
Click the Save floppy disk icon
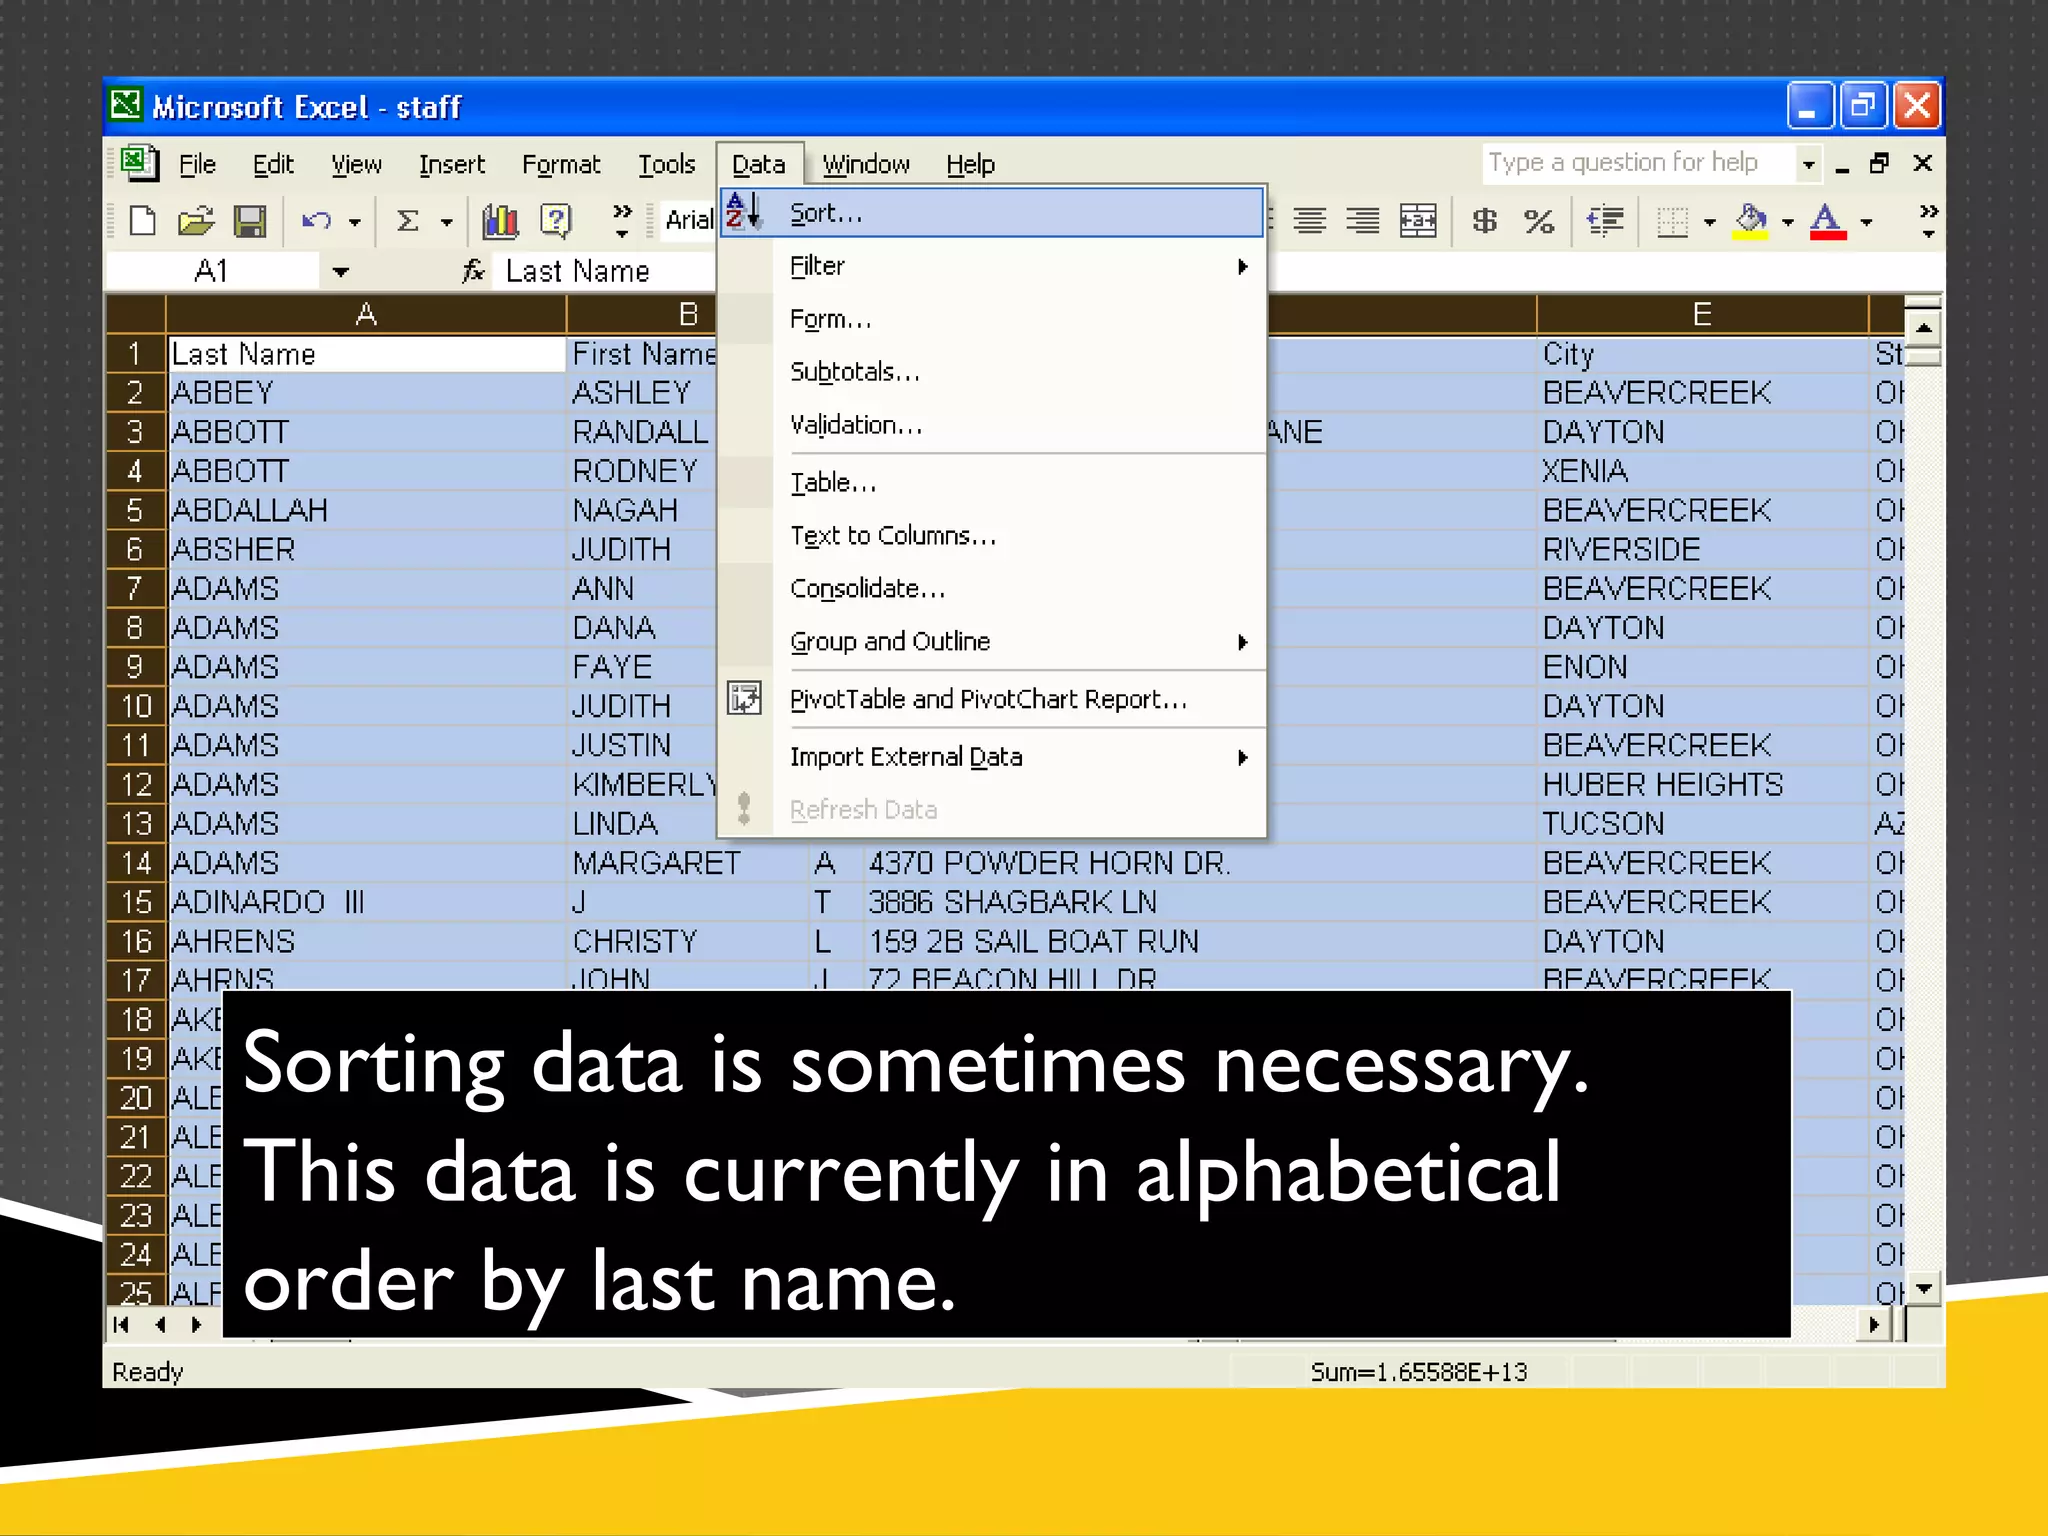249,221
